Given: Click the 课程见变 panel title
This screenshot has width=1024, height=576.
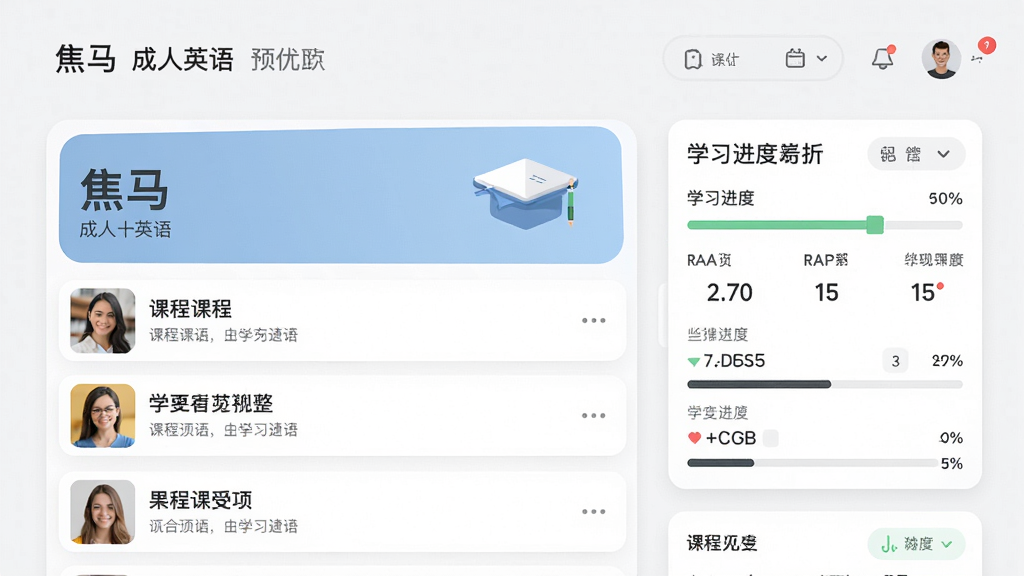Looking at the screenshot, I should tap(722, 543).
